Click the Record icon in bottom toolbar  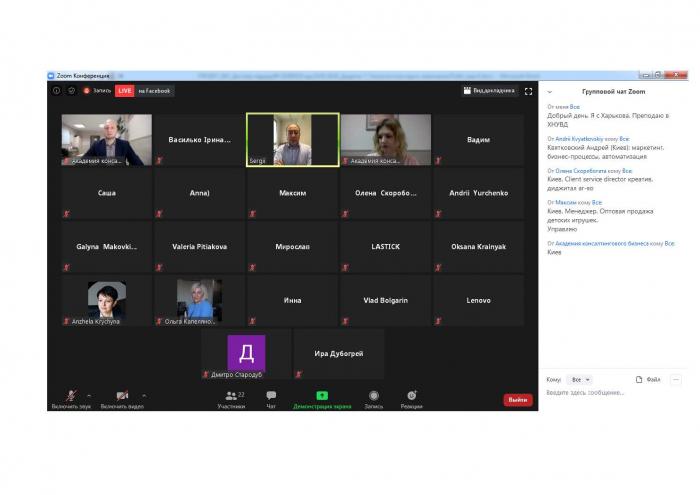(x=373, y=396)
